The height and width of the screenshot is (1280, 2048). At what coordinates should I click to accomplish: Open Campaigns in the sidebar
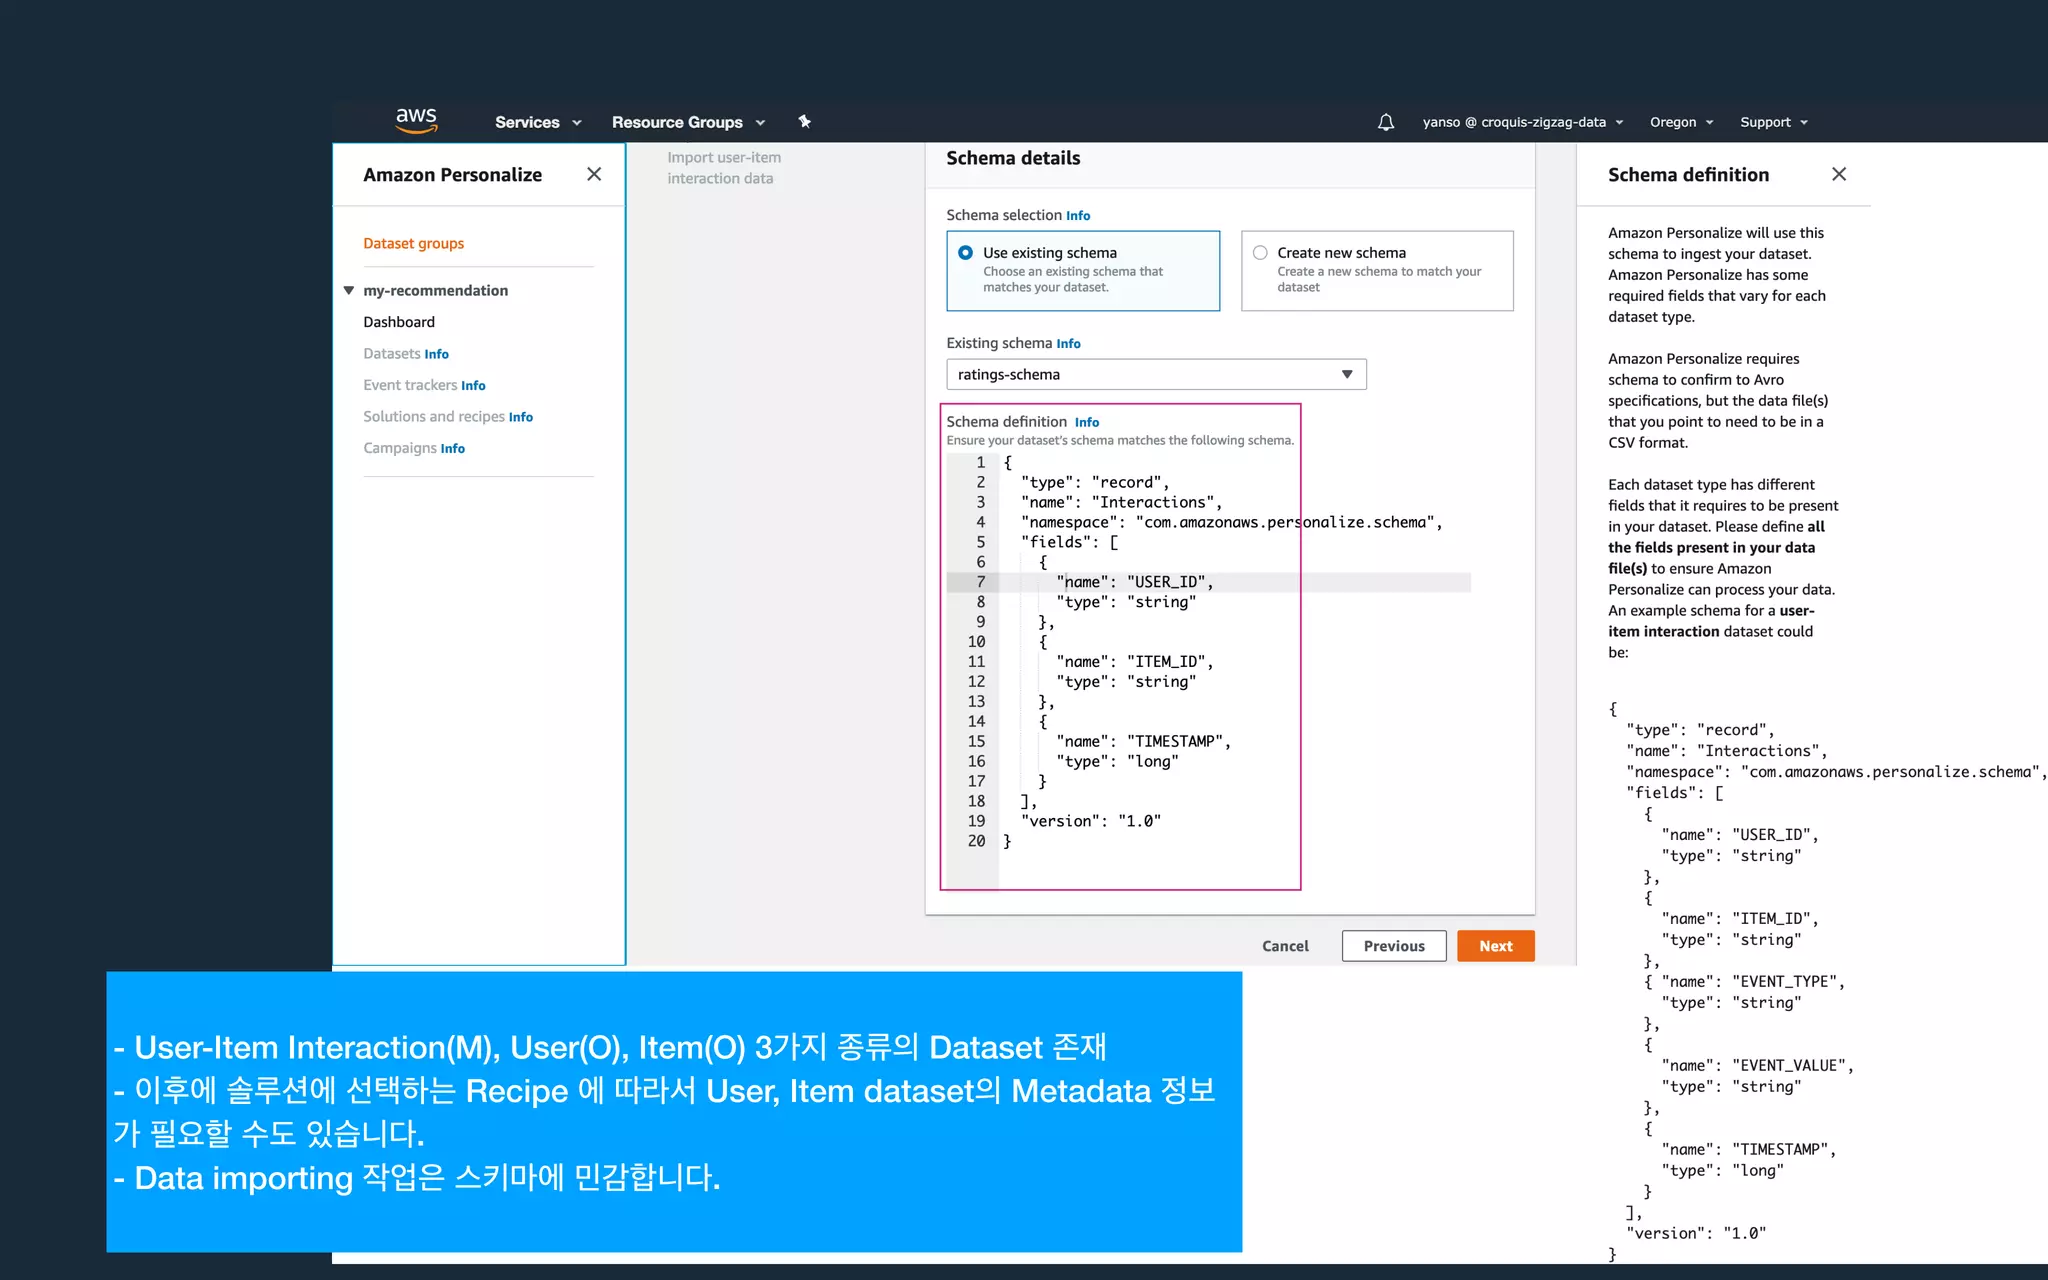[400, 448]
